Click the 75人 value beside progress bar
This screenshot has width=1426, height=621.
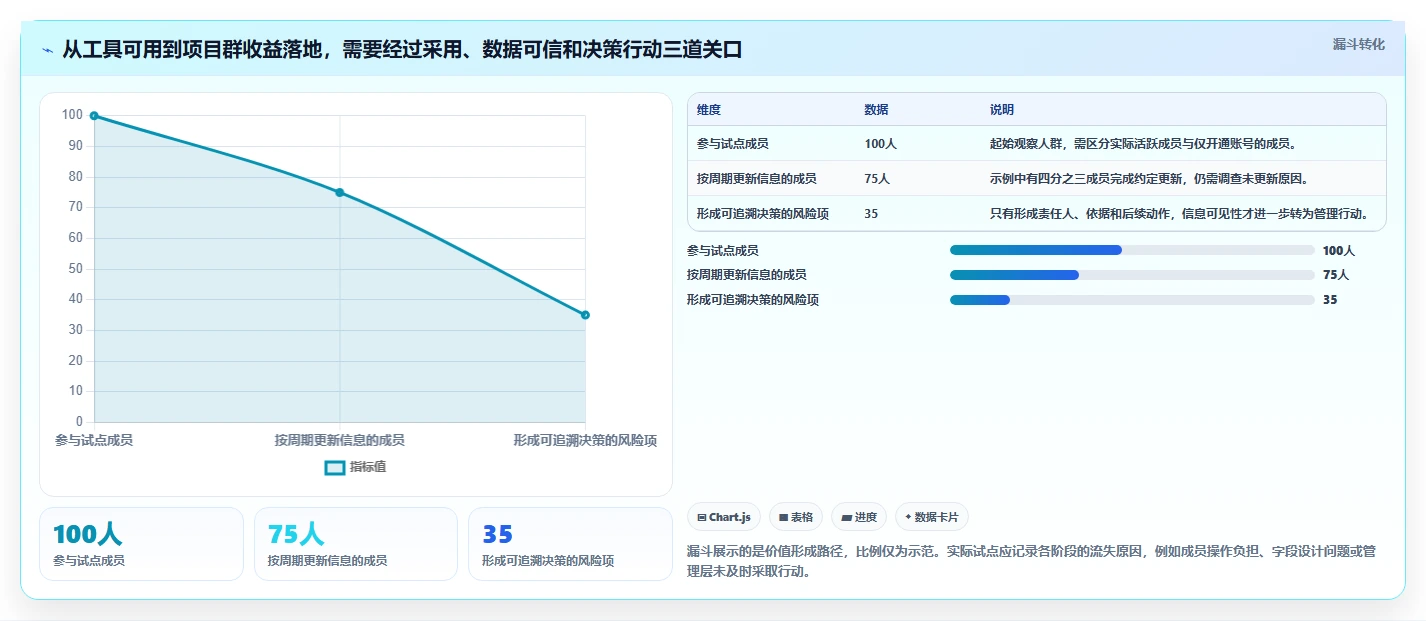(1336, 275)
